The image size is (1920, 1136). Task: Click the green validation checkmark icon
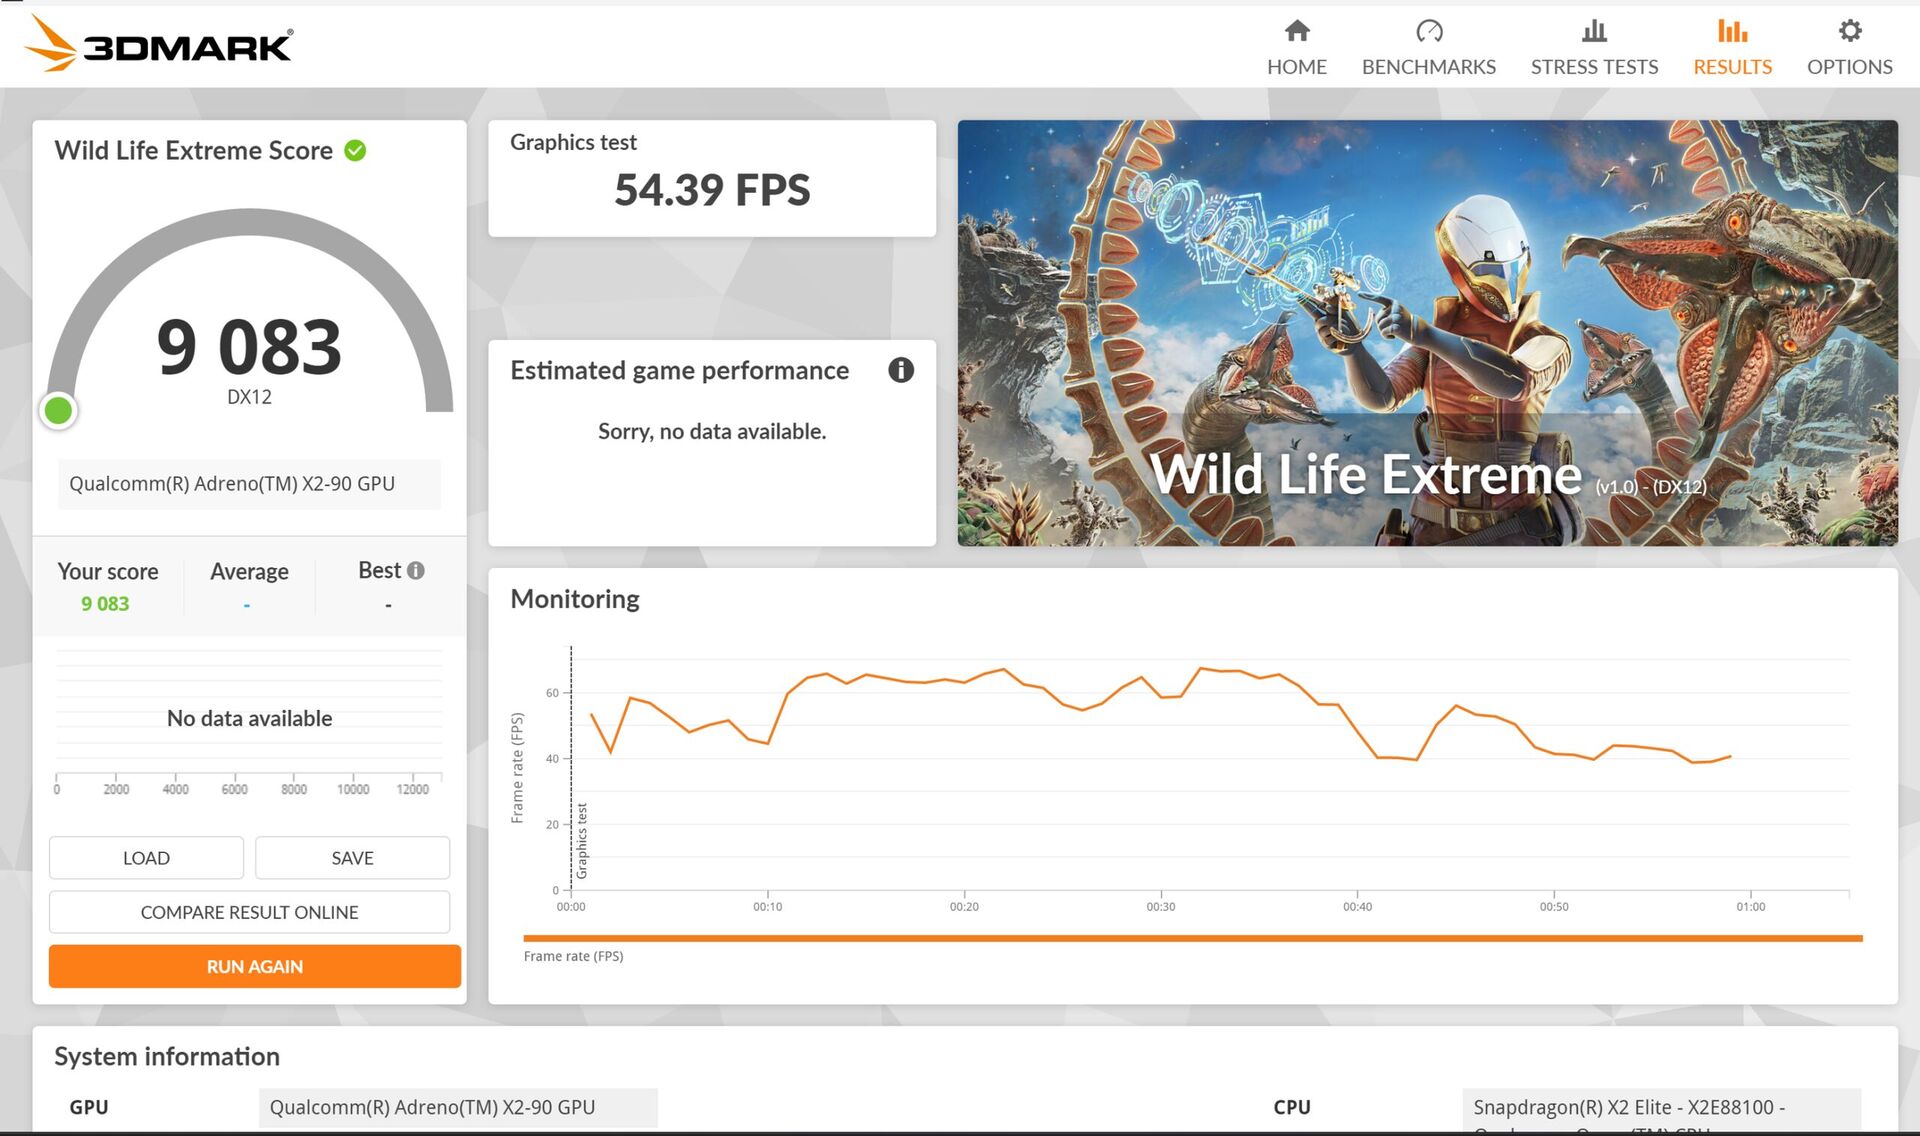[355, 150]
